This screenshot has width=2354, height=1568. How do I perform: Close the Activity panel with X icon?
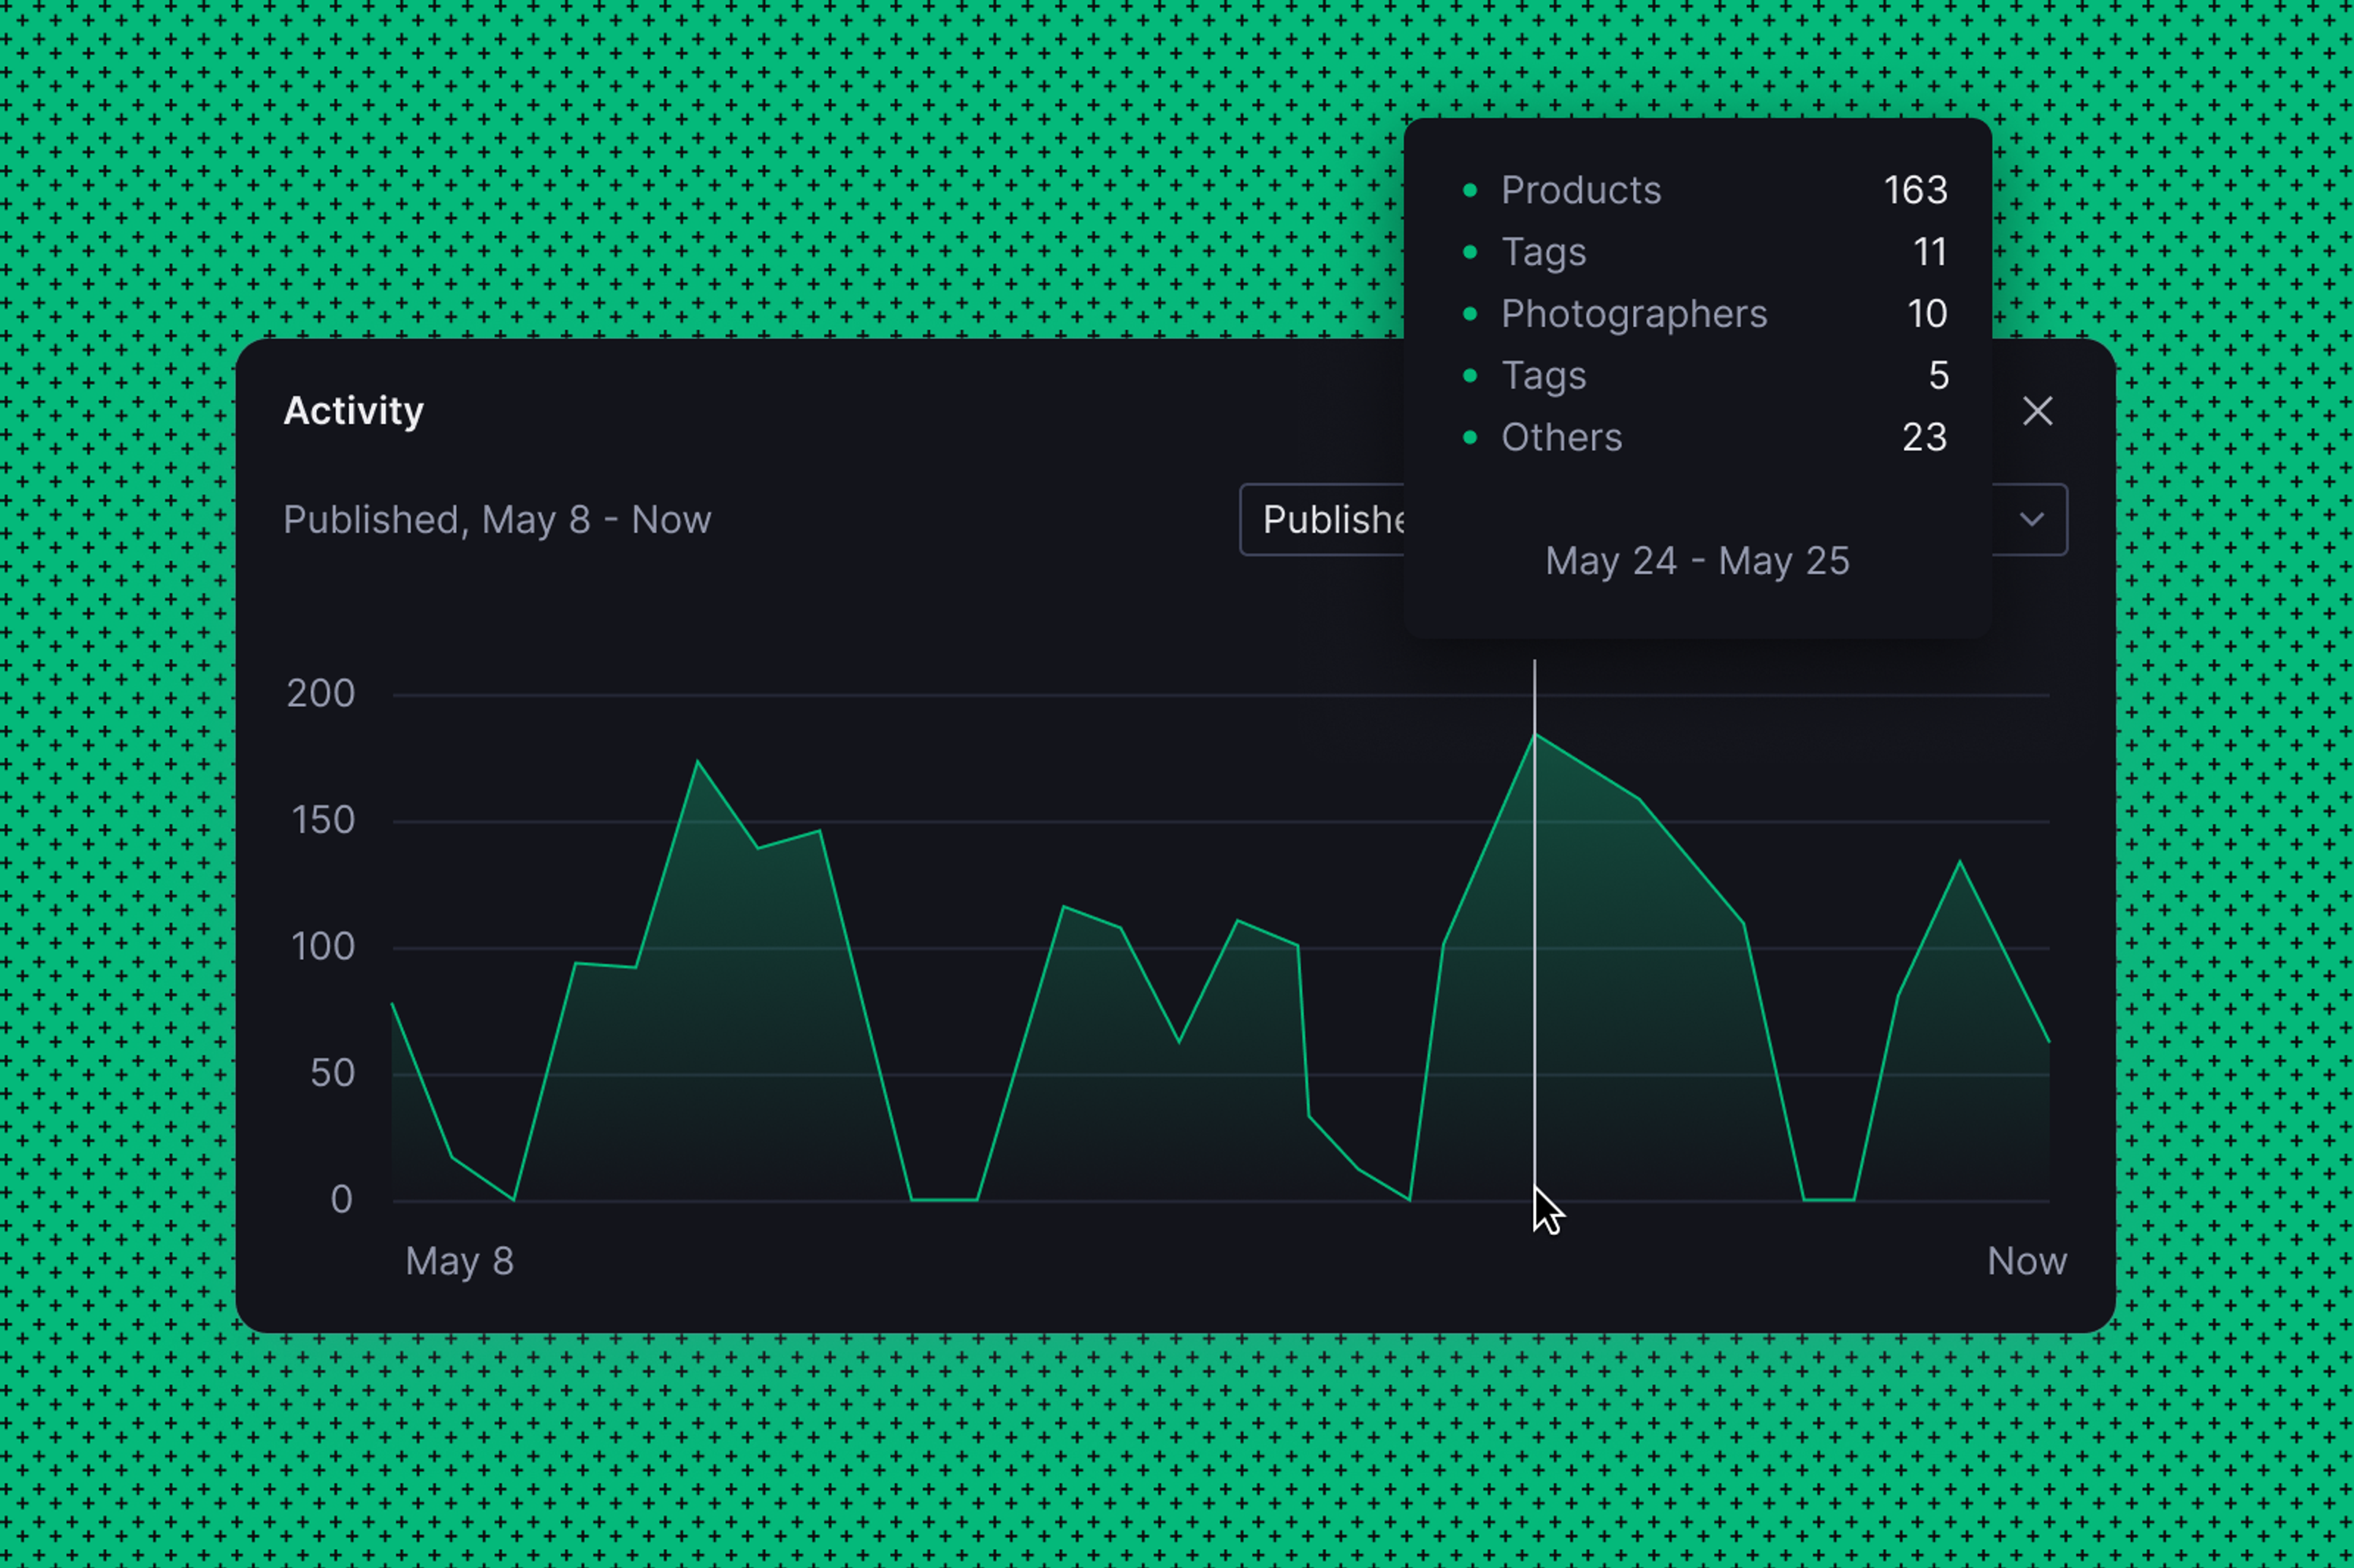(x=2037, y=411)
